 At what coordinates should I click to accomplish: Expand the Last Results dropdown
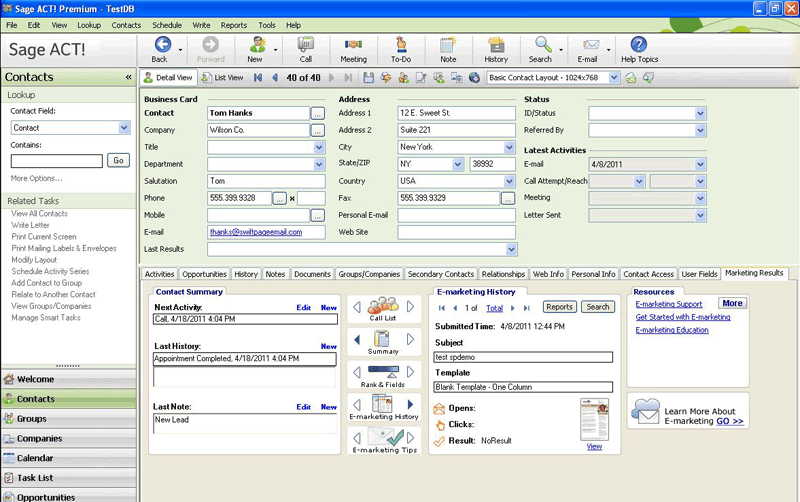tap(511, 249)
